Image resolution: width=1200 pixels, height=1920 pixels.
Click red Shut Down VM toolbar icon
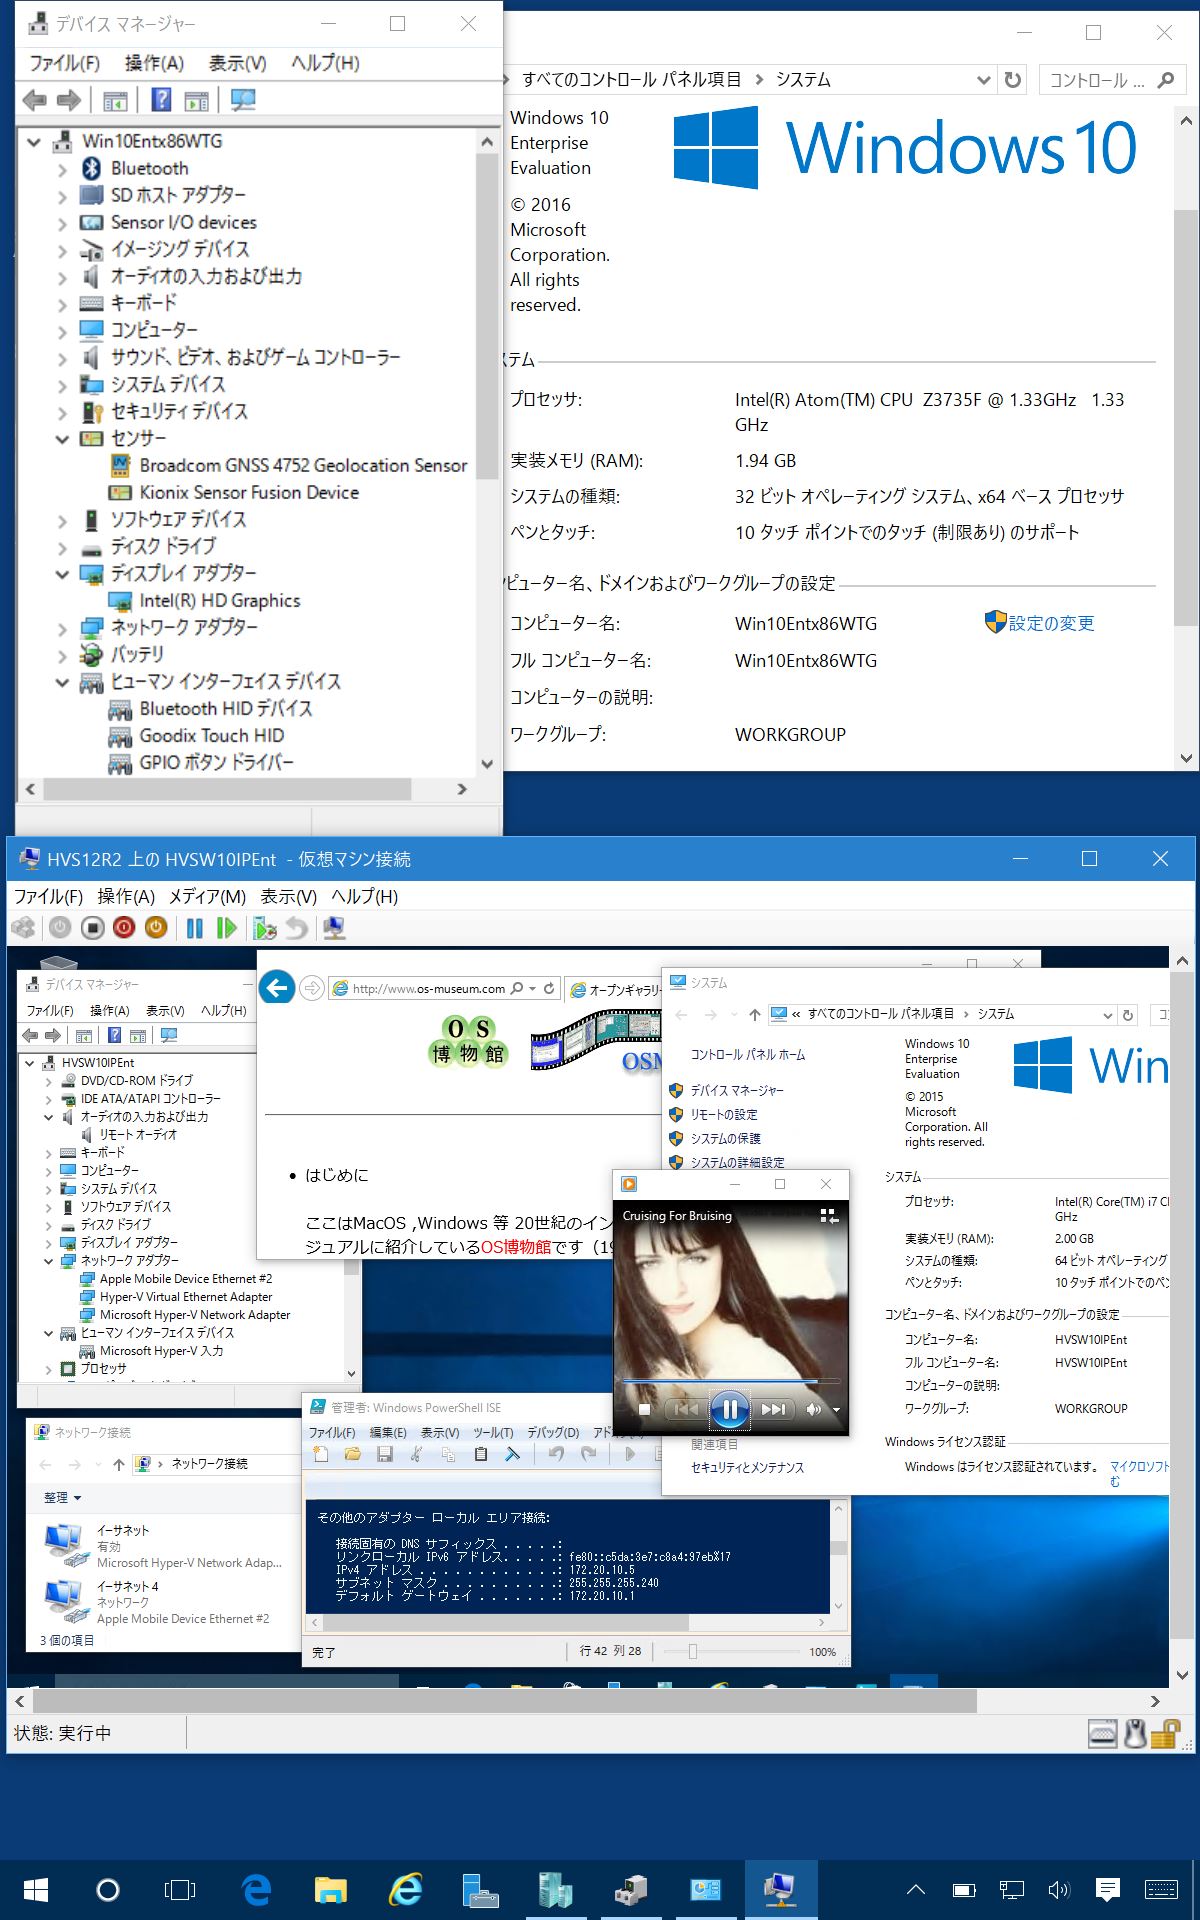point(124,928)
